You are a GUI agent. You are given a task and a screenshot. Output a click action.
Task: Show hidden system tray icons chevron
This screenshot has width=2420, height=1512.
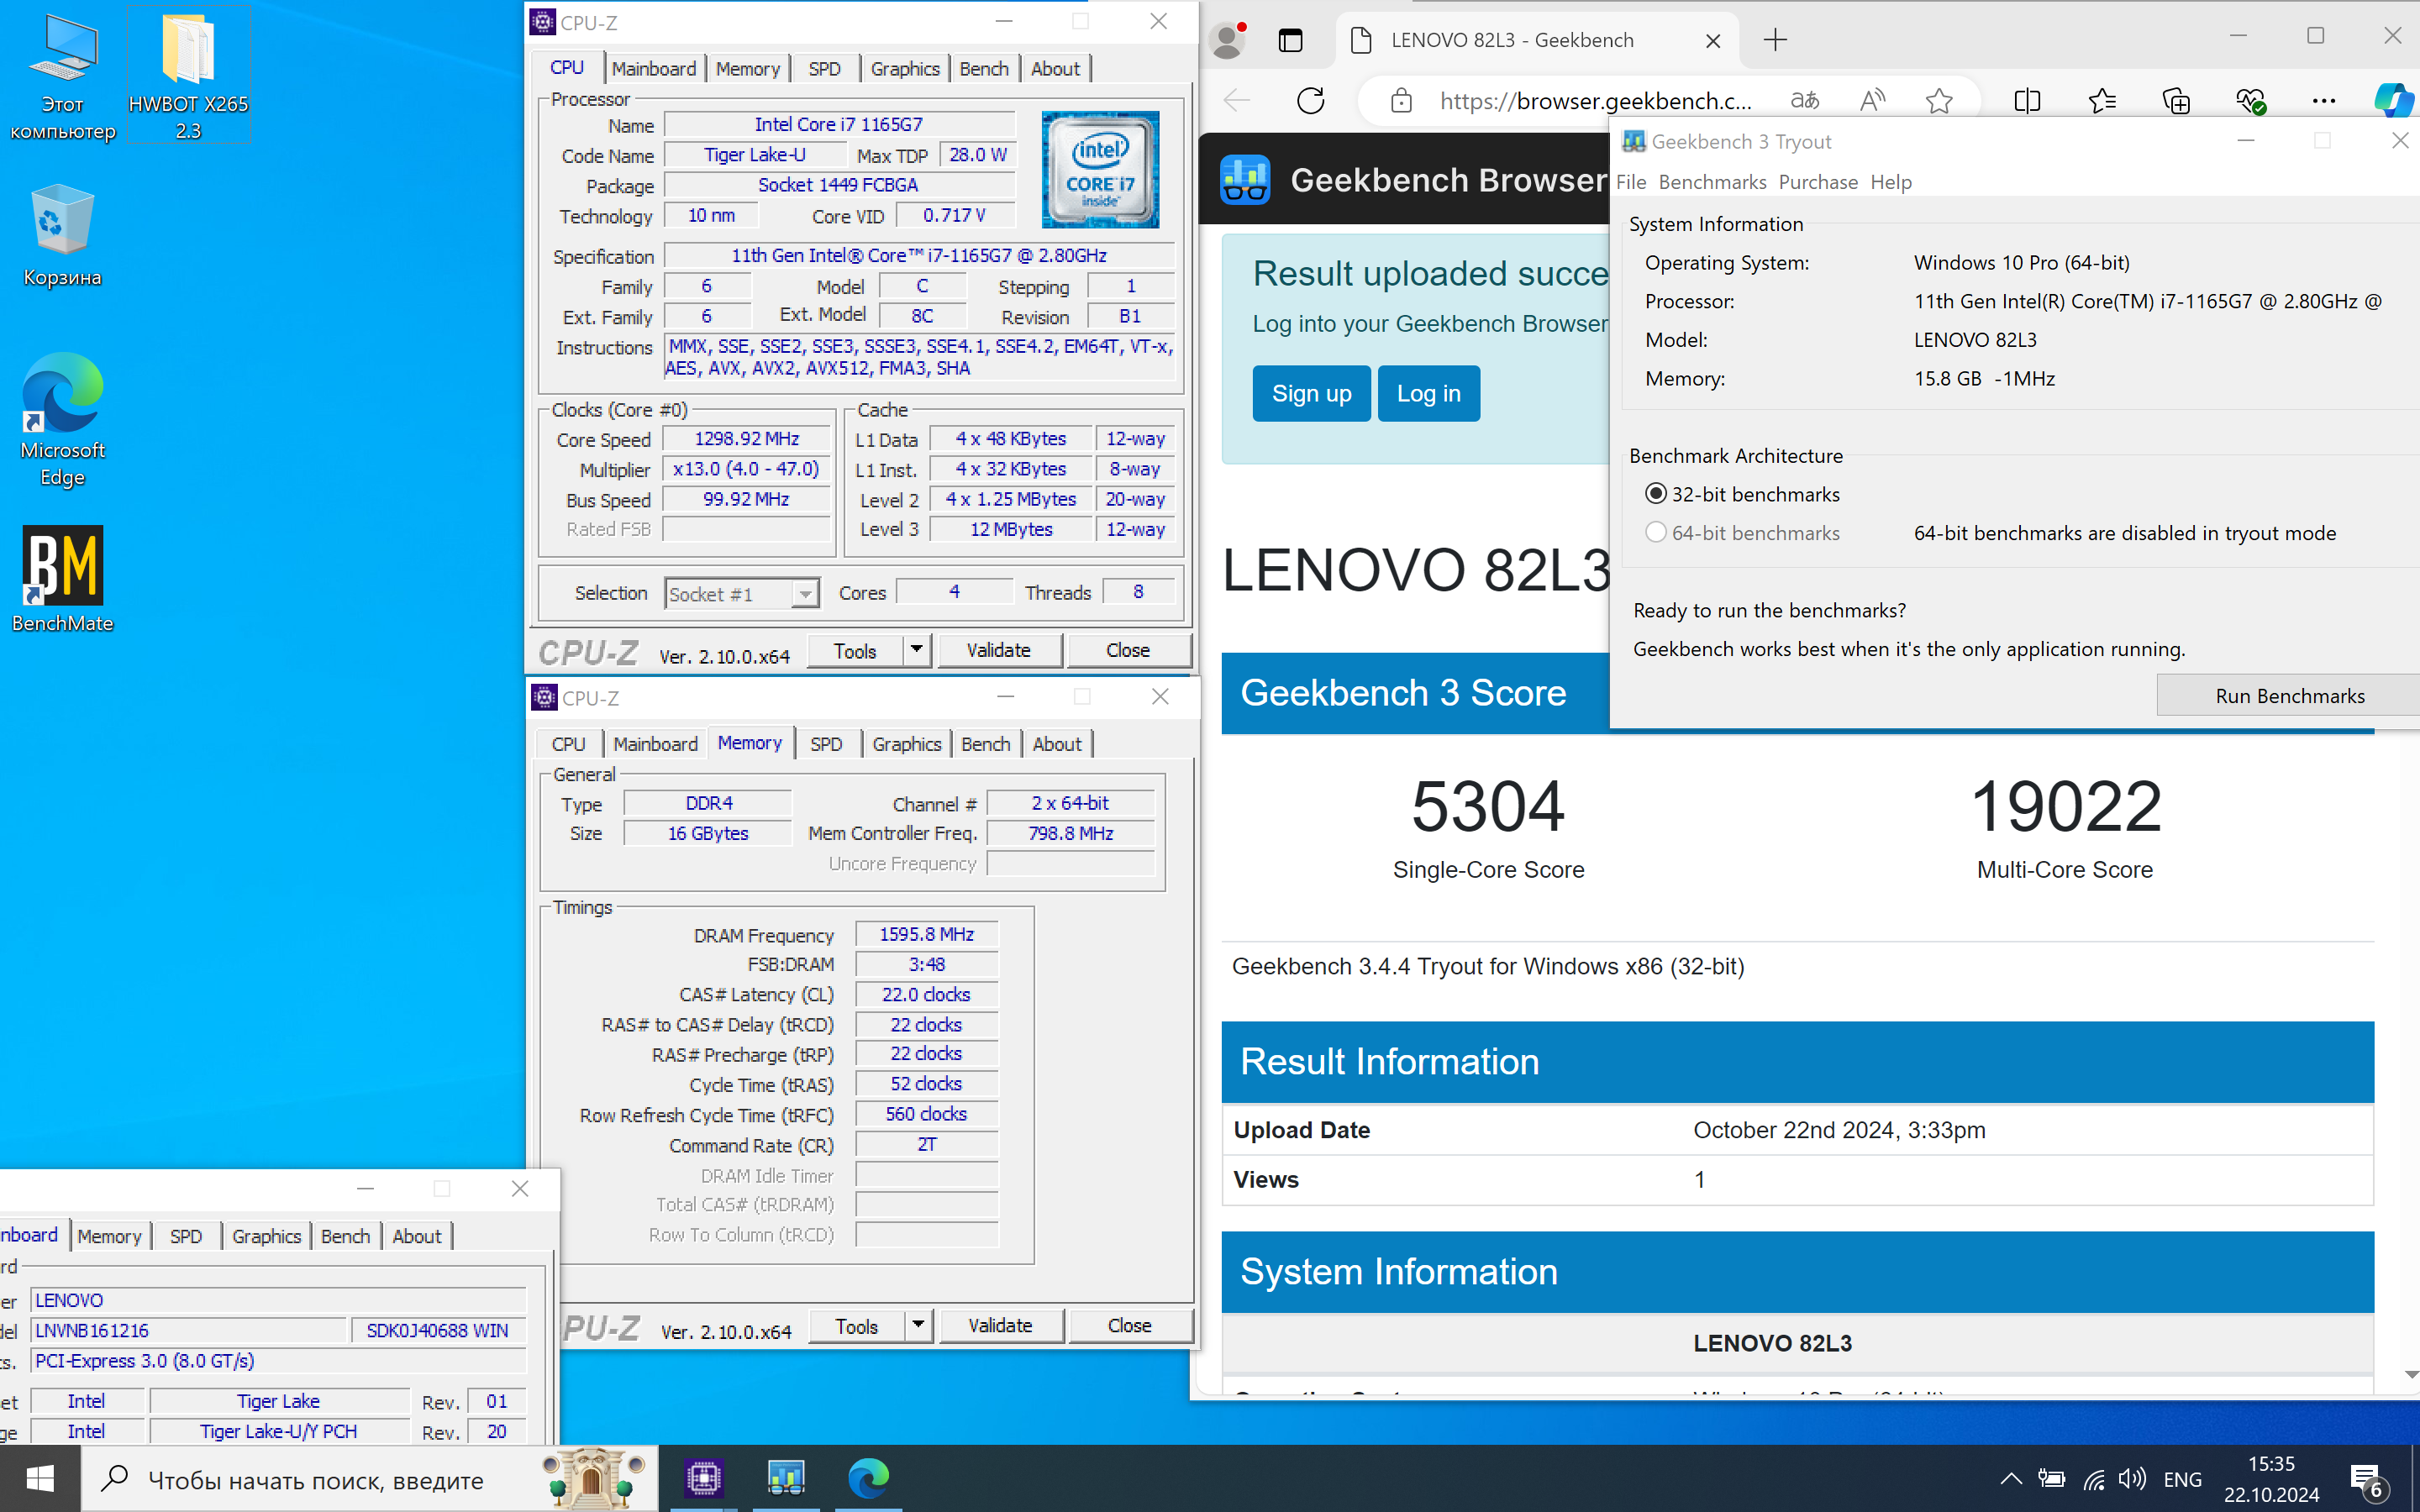point(2011,1479)
